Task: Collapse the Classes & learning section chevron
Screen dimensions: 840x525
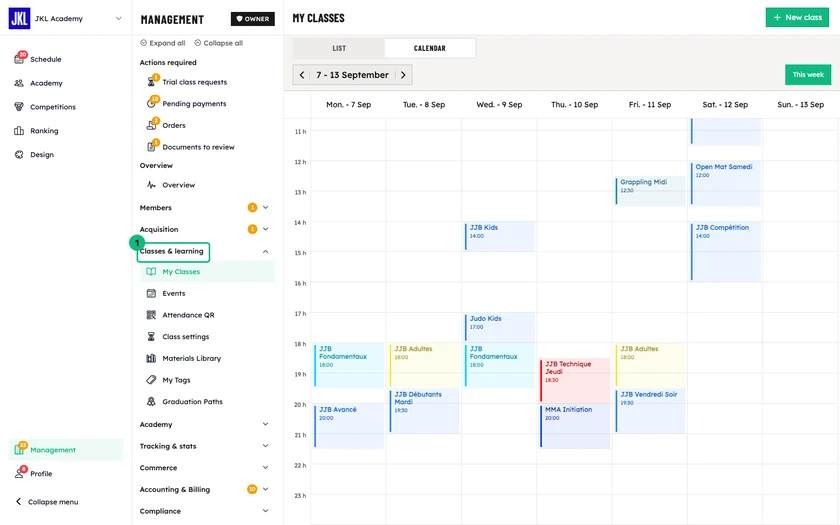Action: pyautogui.click(x=265, y=251)
